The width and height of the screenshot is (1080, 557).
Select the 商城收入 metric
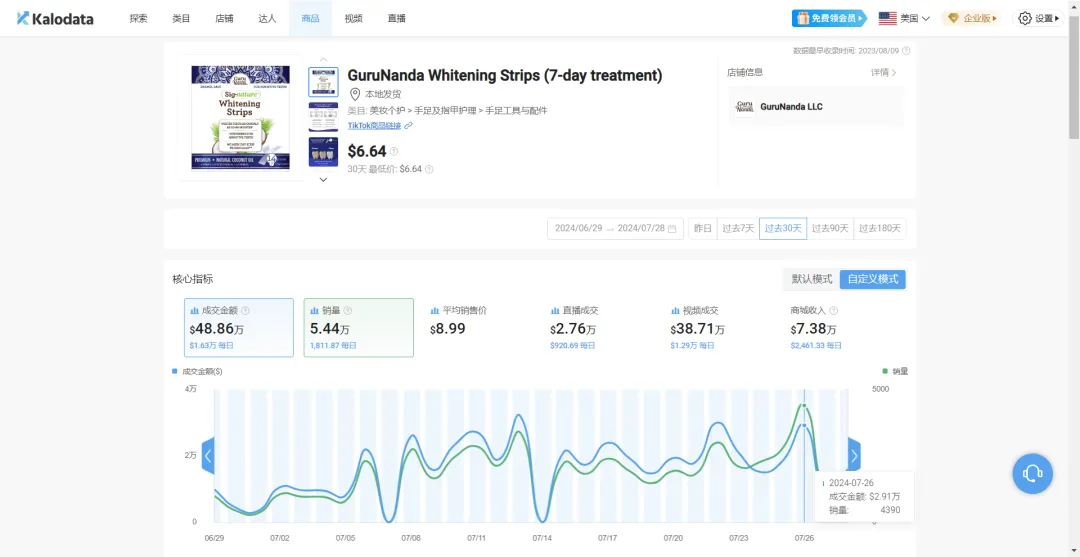tap(838, 328)
